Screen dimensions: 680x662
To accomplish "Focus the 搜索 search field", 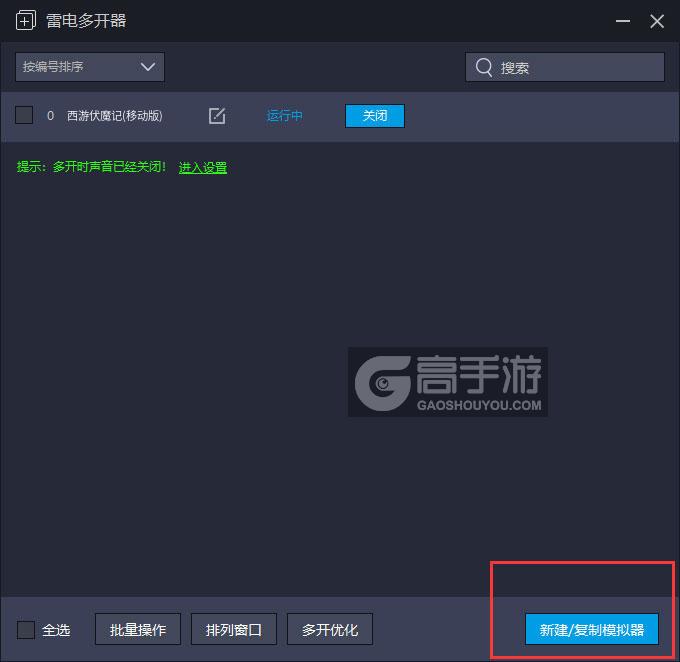I will click(x=565, y=67).
